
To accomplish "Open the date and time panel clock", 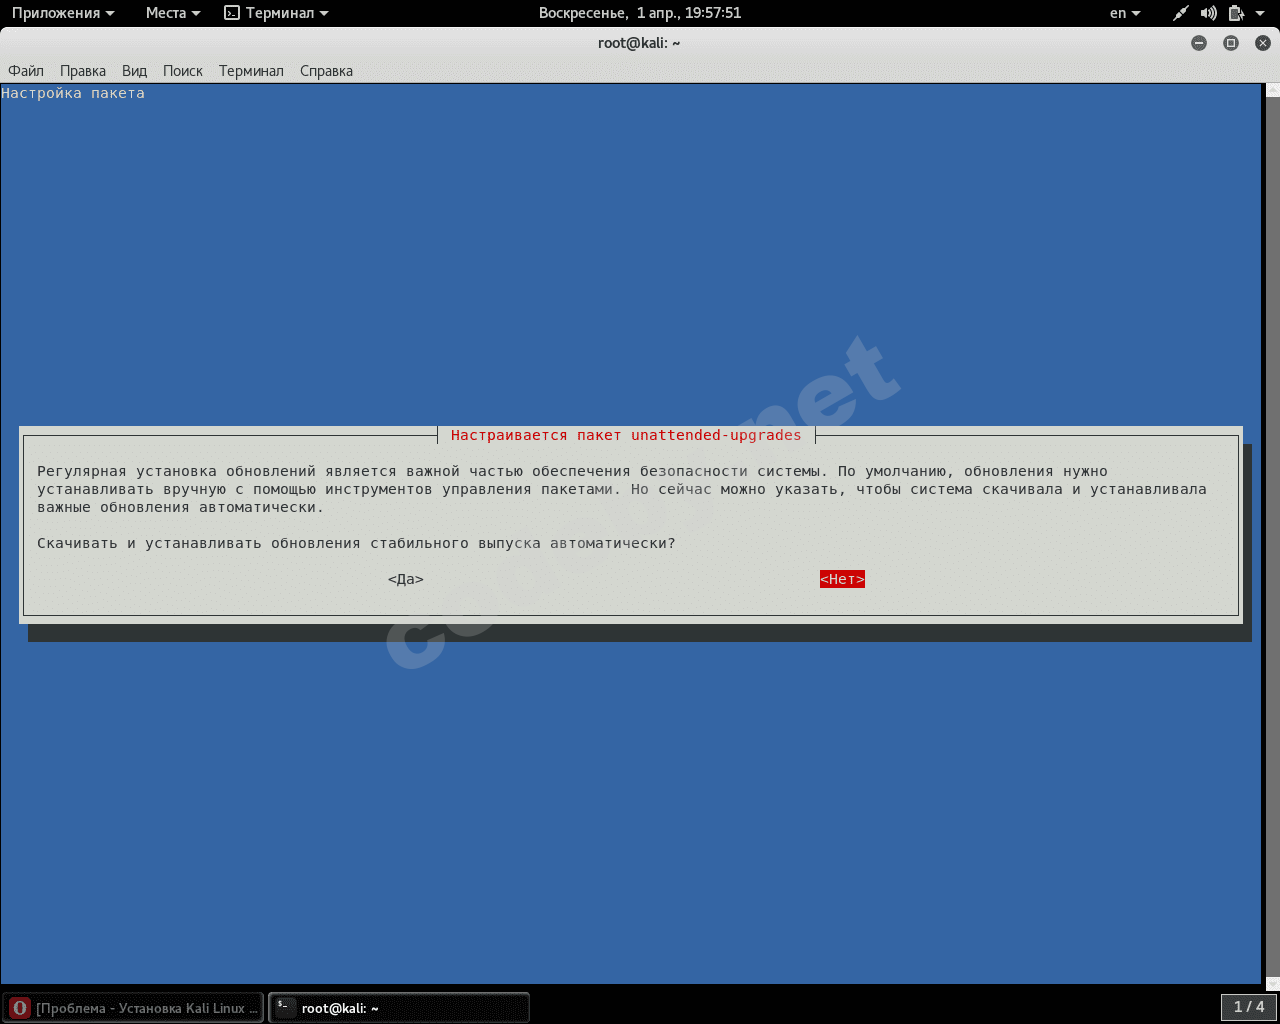I will coord(640,13).
